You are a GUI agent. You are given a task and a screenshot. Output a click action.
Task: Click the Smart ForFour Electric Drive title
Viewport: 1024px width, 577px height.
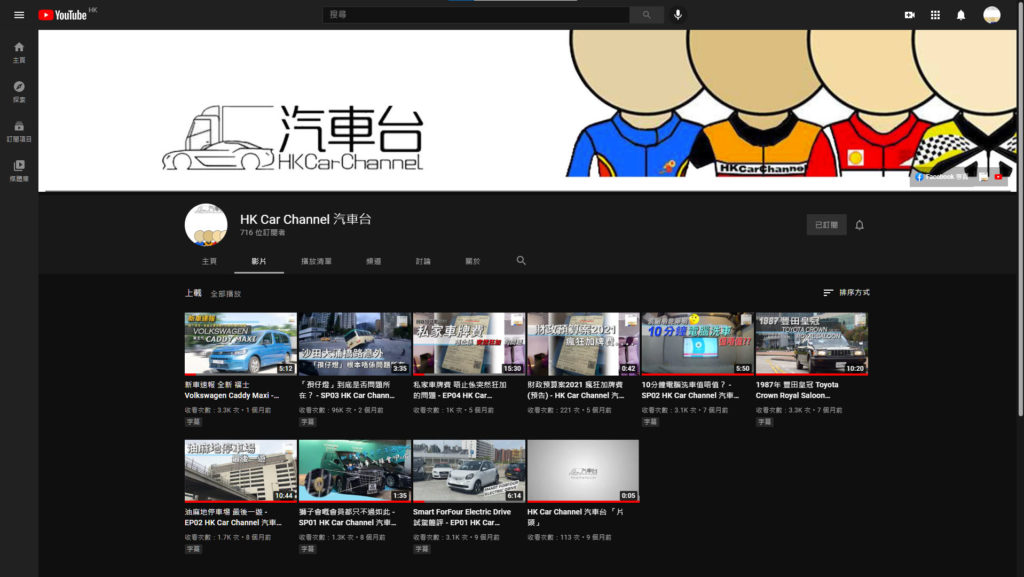coord(462,517)
